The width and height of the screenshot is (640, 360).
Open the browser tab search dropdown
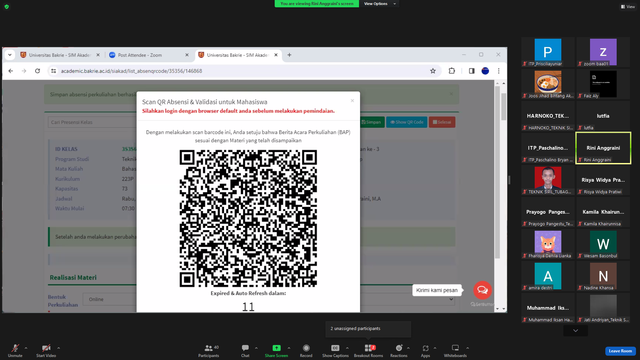tap(10, 55)
